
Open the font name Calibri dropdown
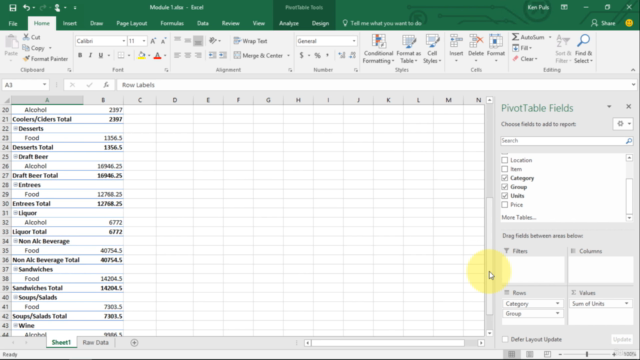124,41
